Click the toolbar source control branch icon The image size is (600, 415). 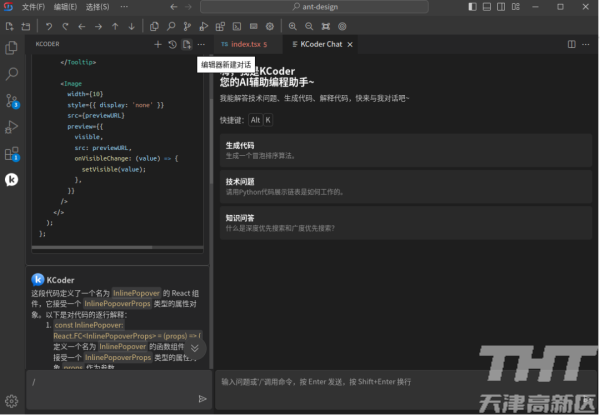tap(187, 26)
